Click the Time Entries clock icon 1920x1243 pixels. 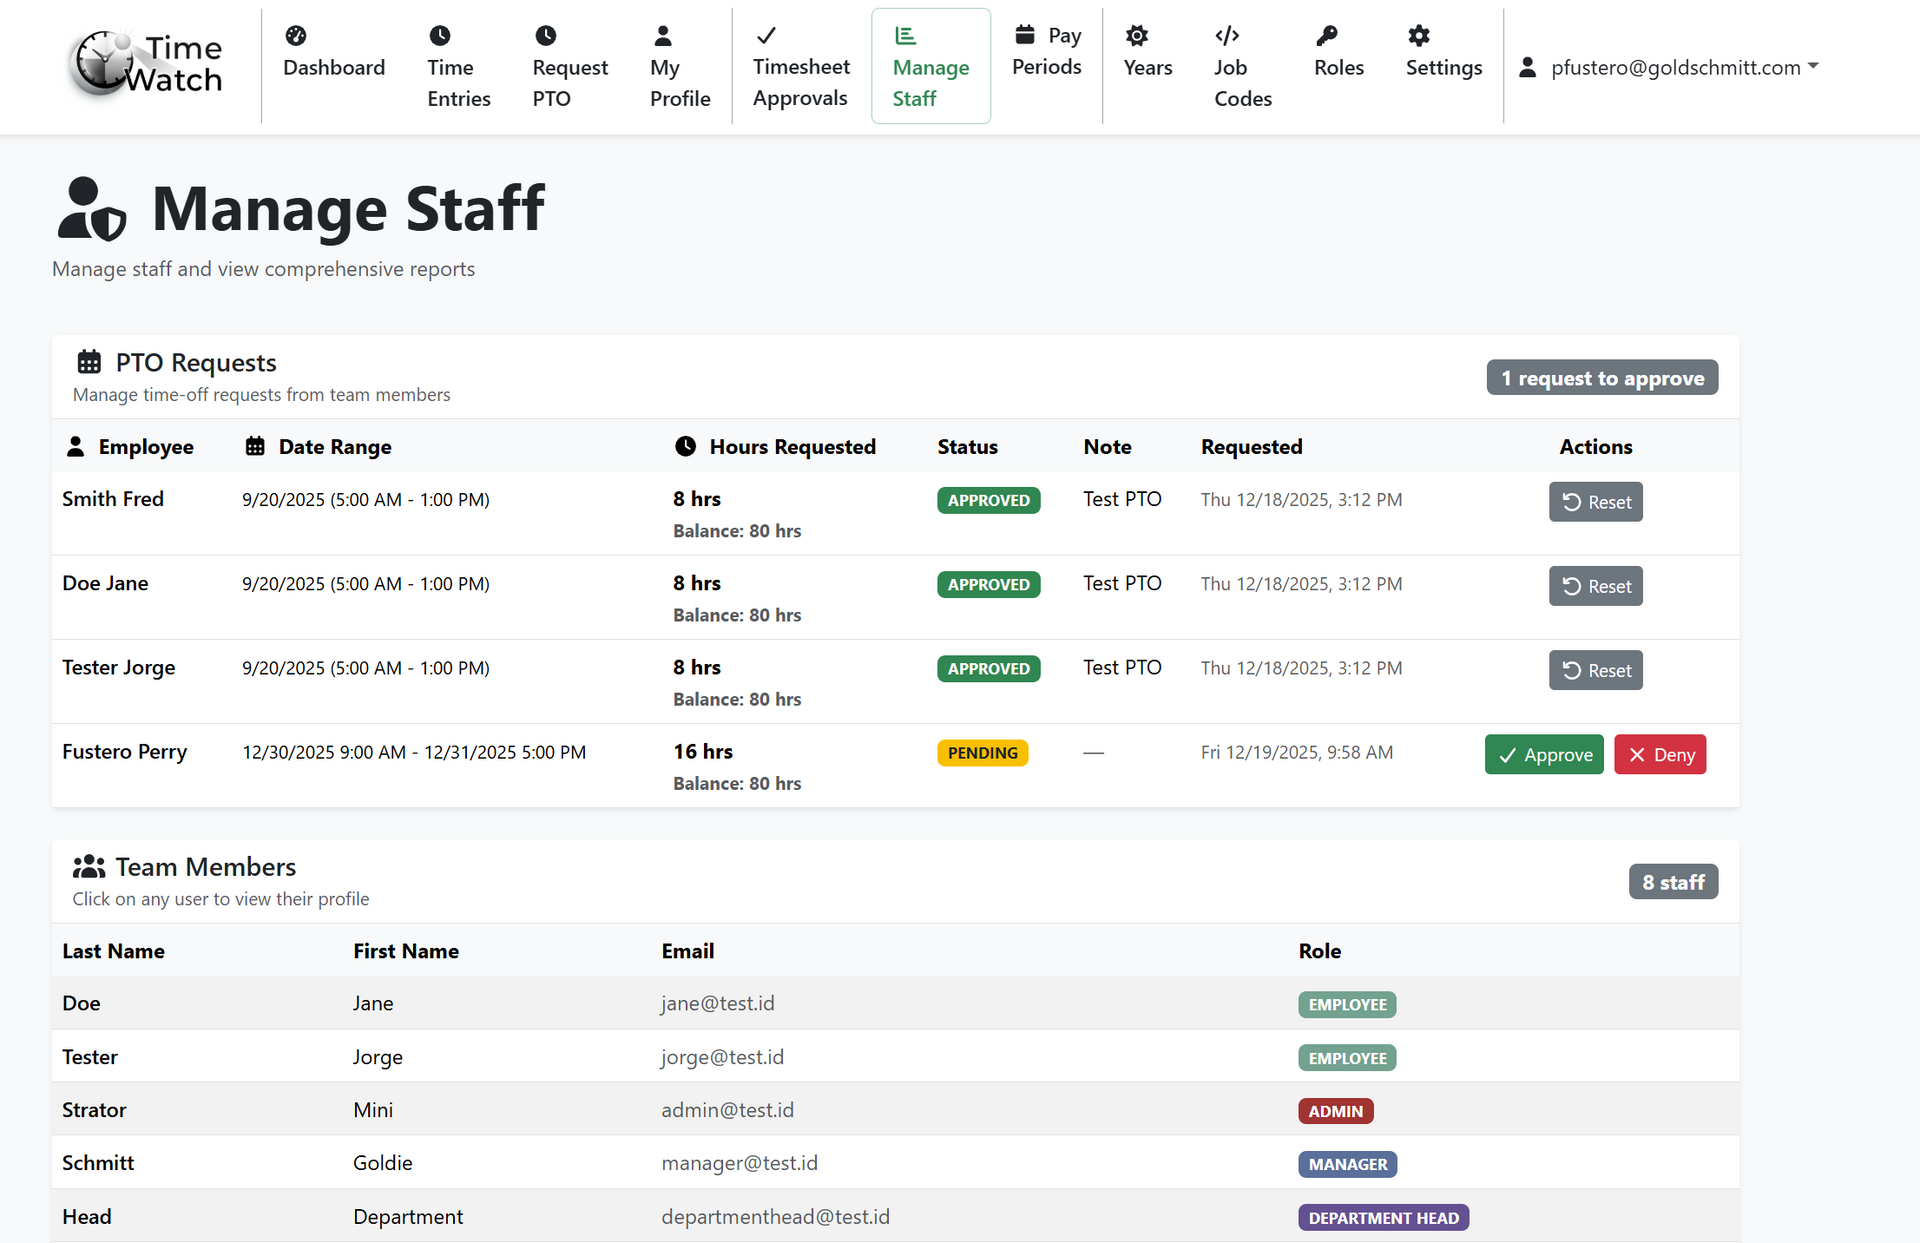coord(440,36)
